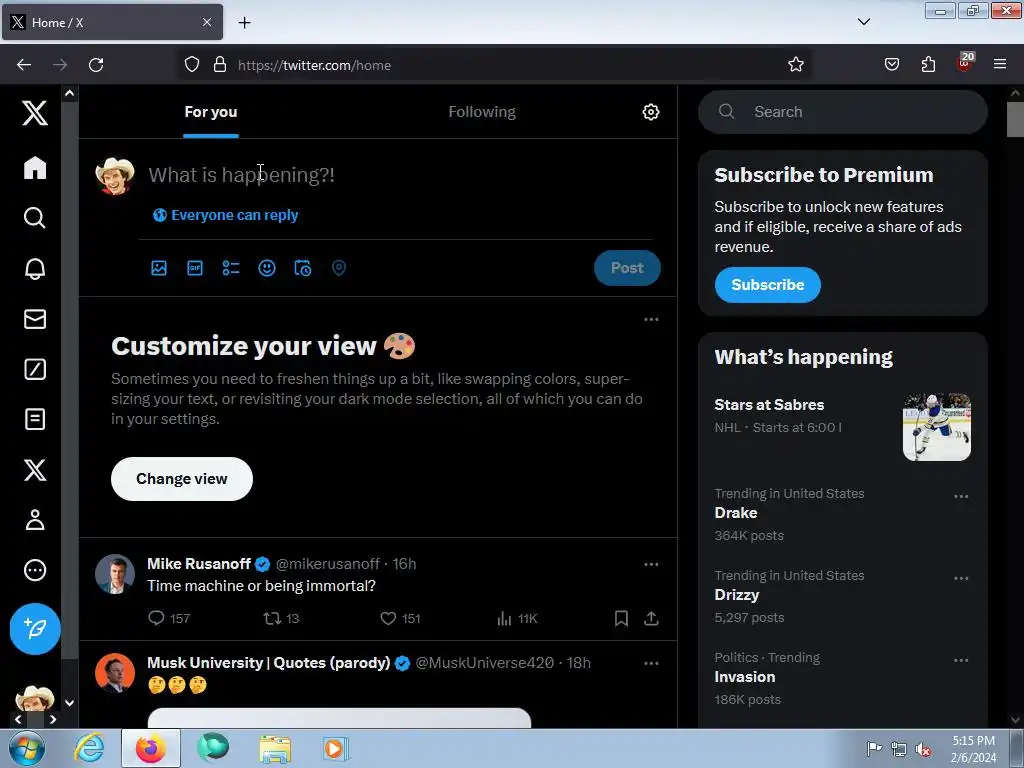
Task: Click the Post button
Action: (627, 268)
